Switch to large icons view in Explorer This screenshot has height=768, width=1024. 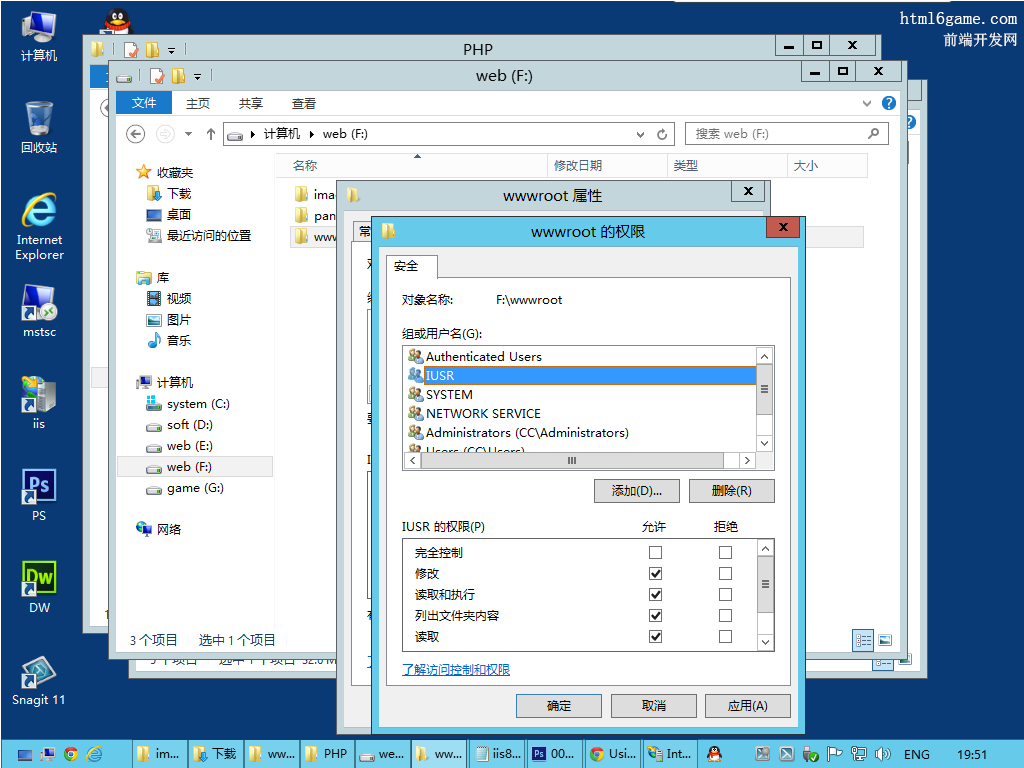tap(885, 641)
